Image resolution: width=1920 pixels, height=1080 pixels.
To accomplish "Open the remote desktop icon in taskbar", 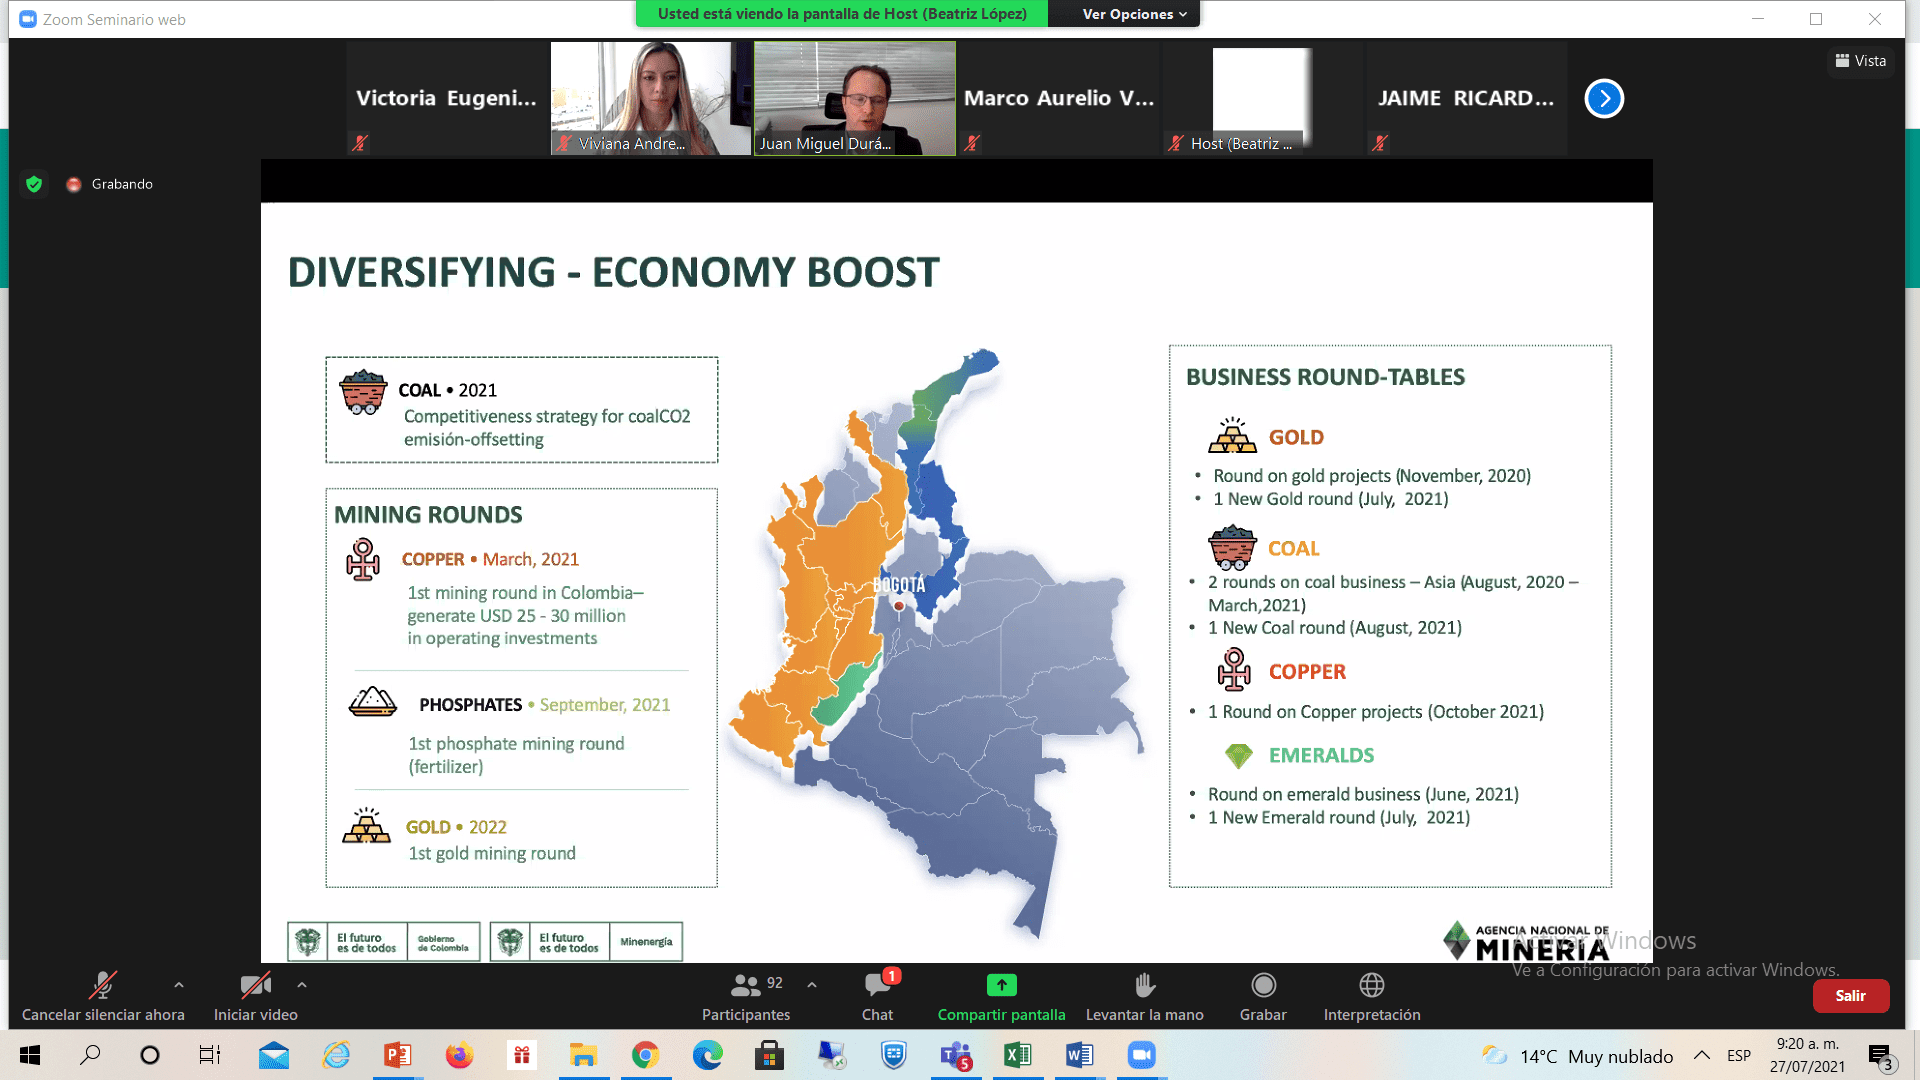I will coord(831,1055).
